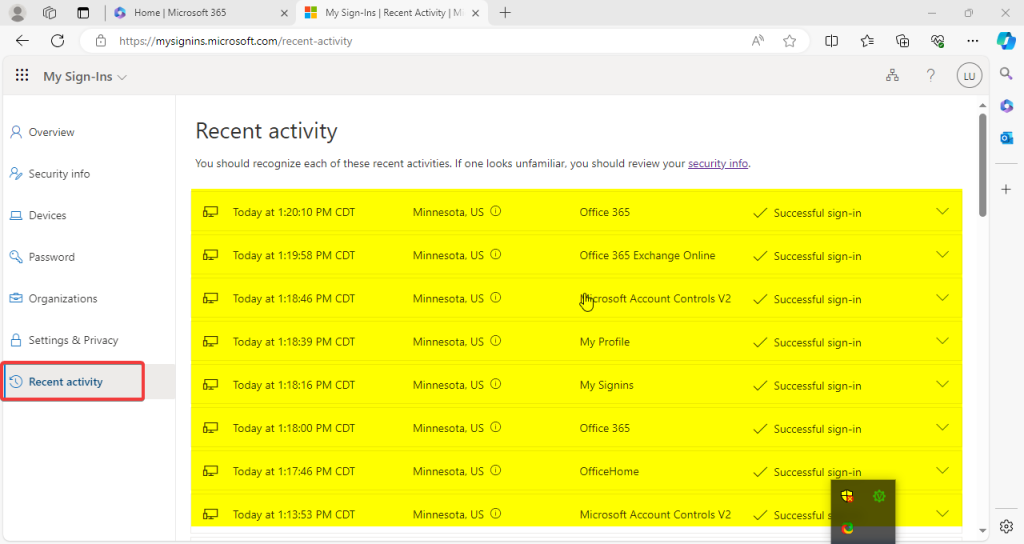Image resolution: width=1024 pixels, height=544 pixels.
Task: Refresh the current page
Action: [57, 41]
